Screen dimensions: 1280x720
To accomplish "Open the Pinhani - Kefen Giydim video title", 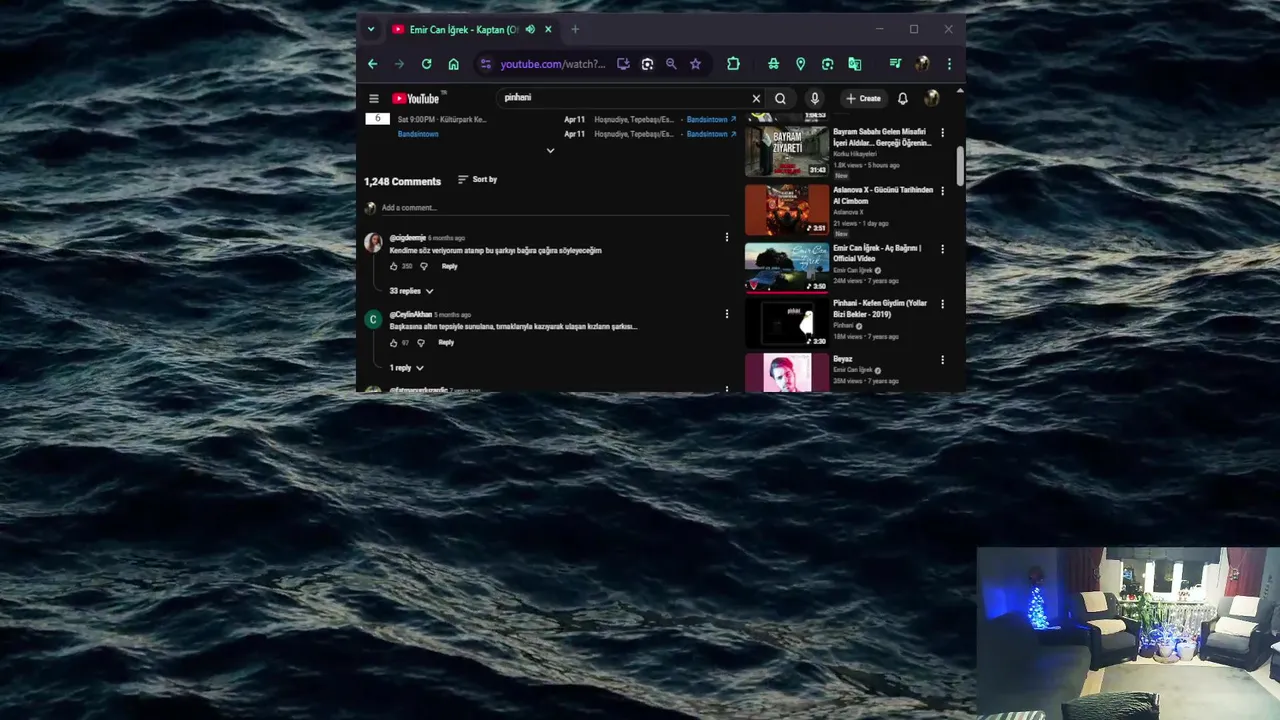I will 880,309.
